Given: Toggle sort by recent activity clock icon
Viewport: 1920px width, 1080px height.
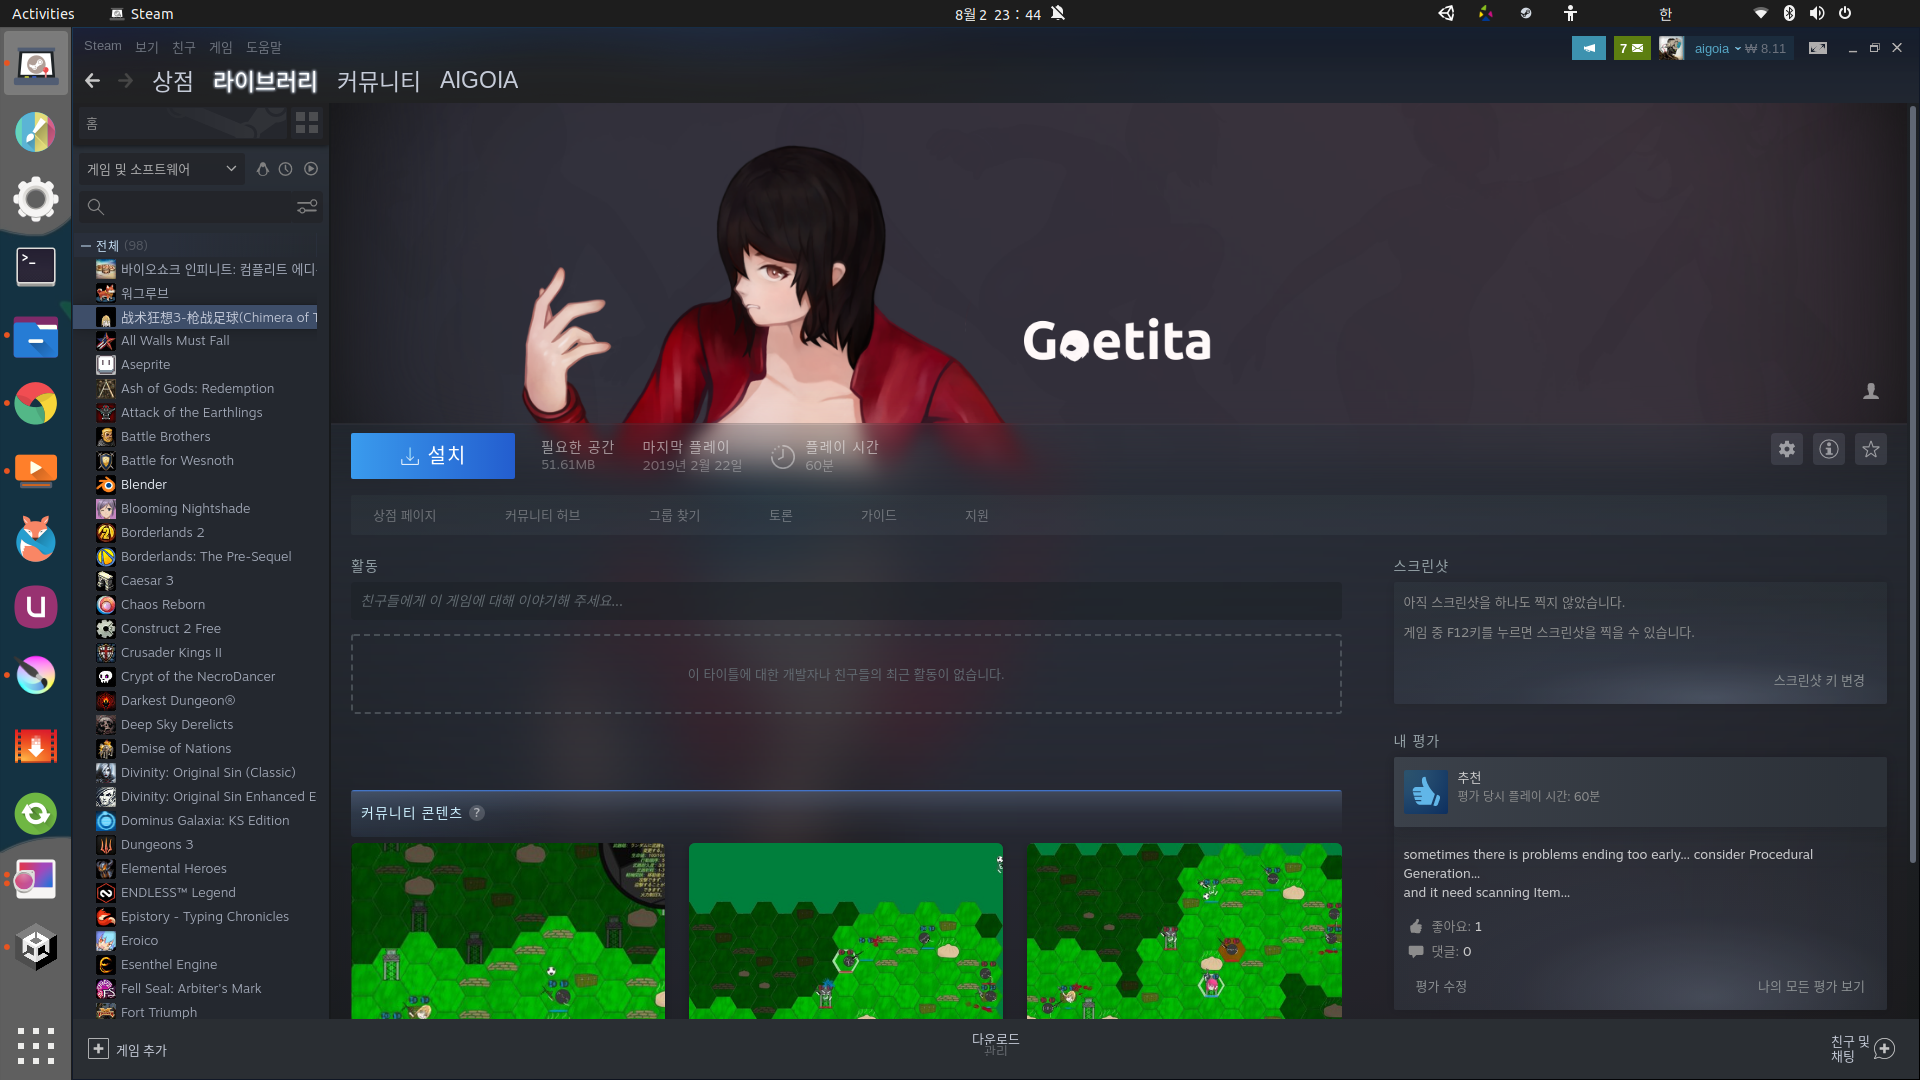Looking at the screenshot, I should tap(286, 169).
